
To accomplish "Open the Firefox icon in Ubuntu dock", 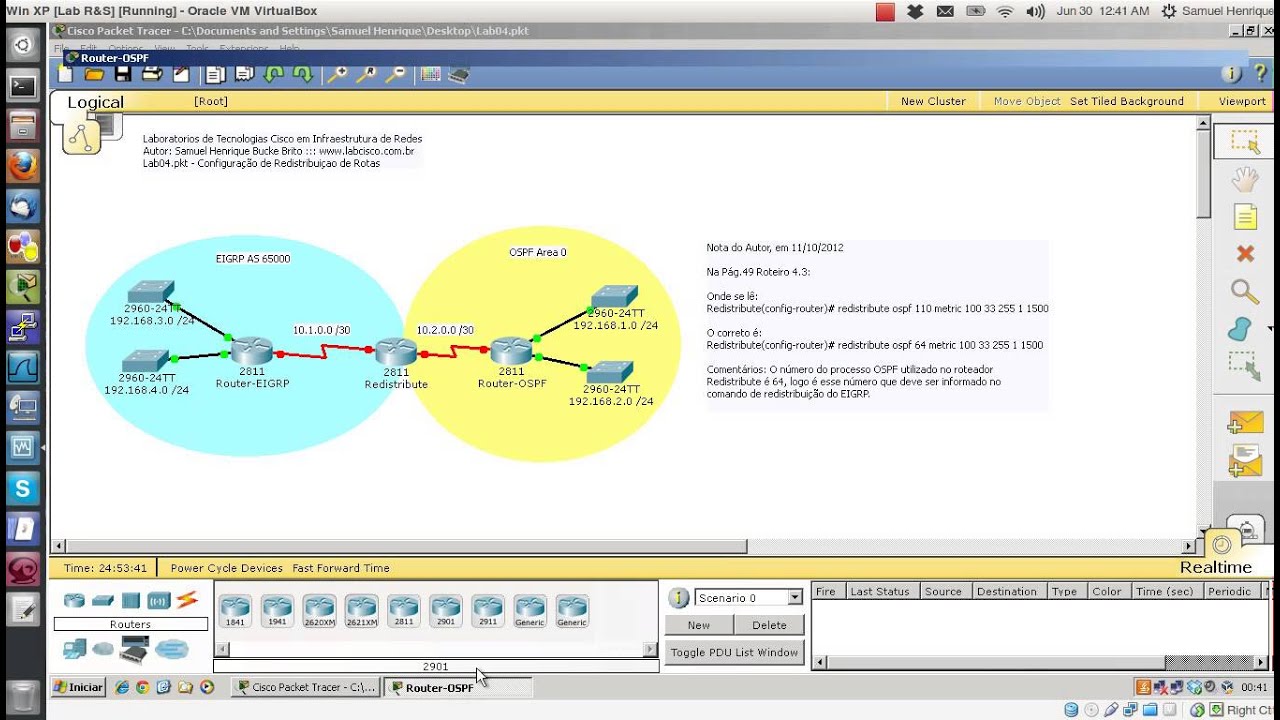I will [22, 166].
